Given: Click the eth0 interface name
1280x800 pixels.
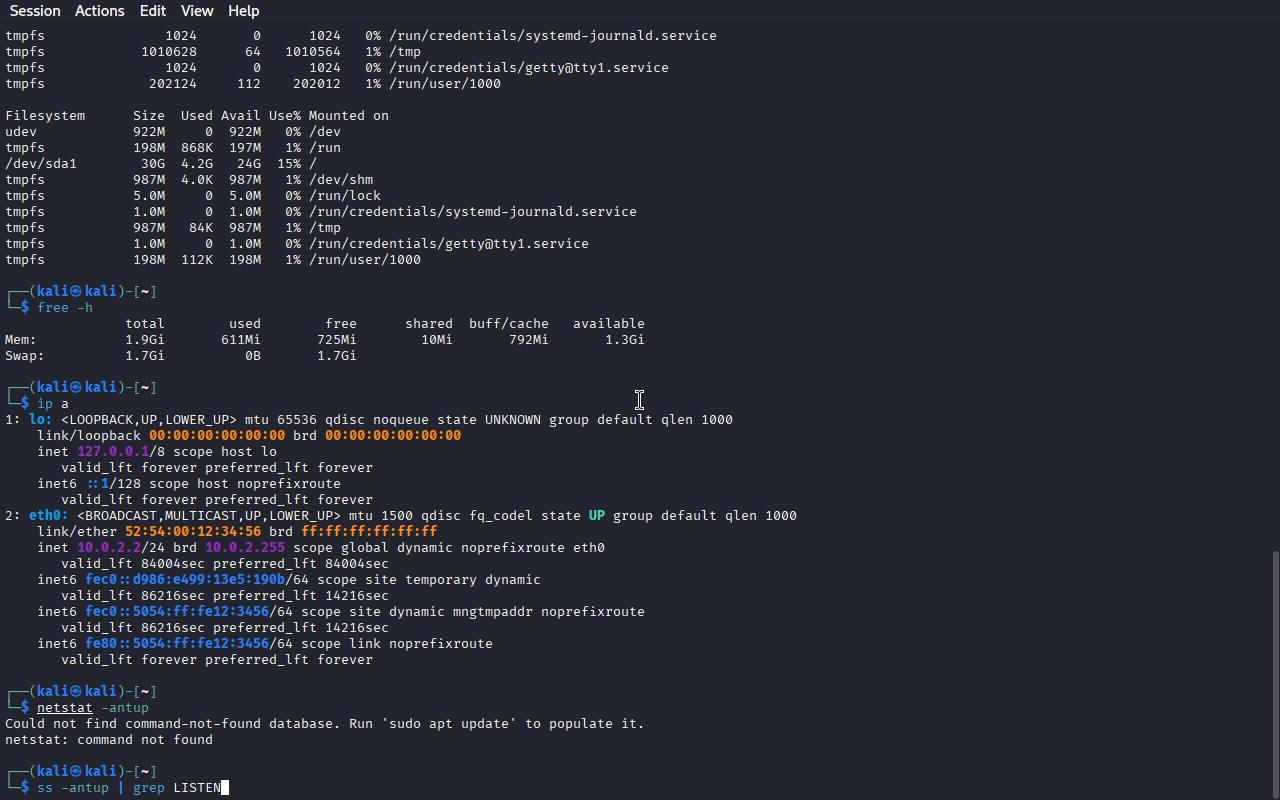Looking at the screenshot, I should tap(45, 516).
